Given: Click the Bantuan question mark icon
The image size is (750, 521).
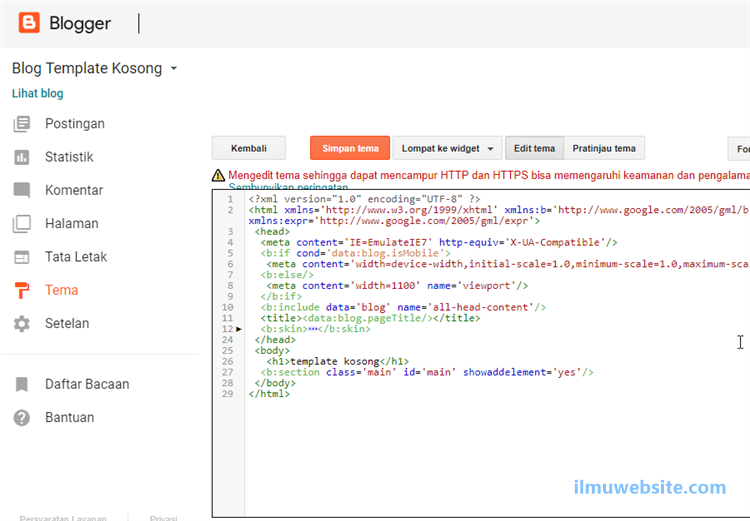Looking at the screenshot, I should coord(22,418).
